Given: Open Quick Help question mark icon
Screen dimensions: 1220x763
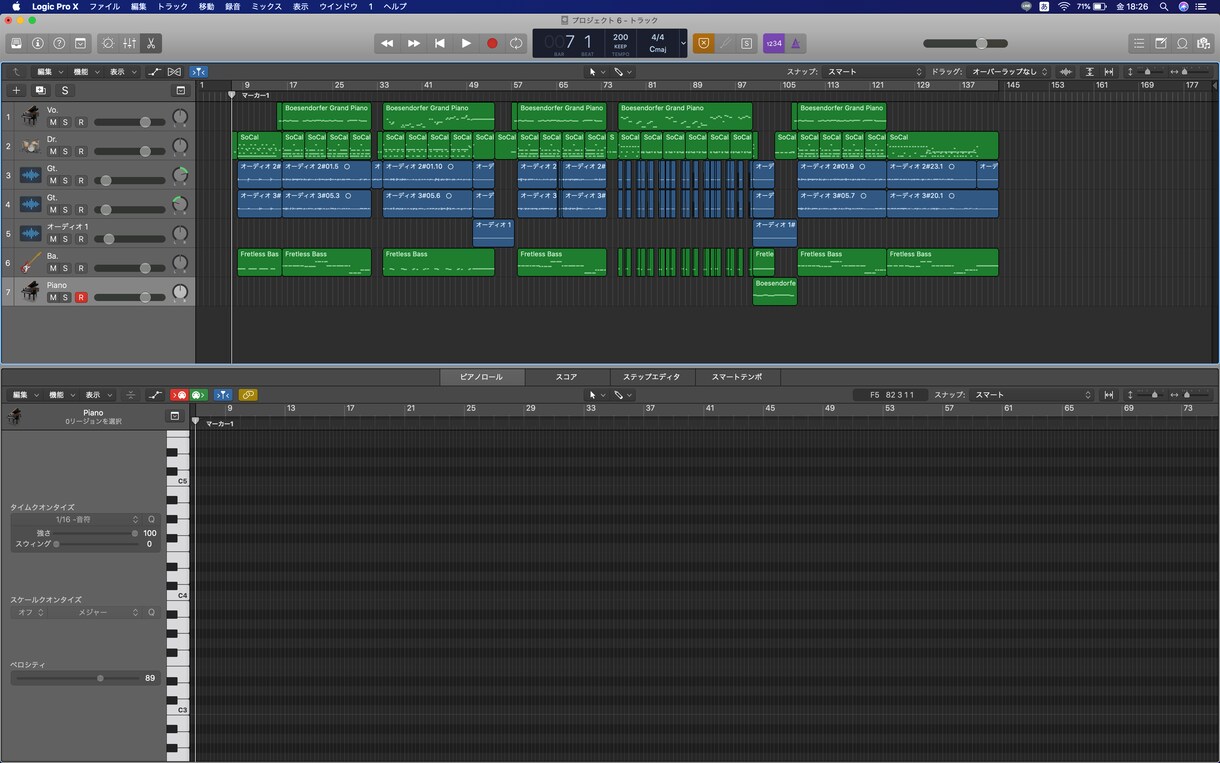Looking at the screenshot, I should point(59,43).
